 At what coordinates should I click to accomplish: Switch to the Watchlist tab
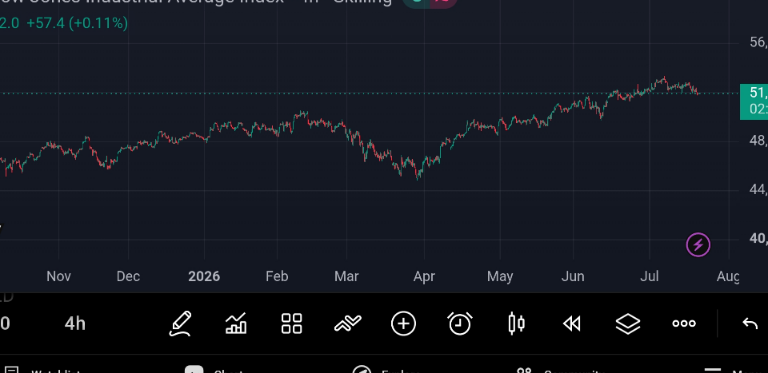(x=41, y=370)
